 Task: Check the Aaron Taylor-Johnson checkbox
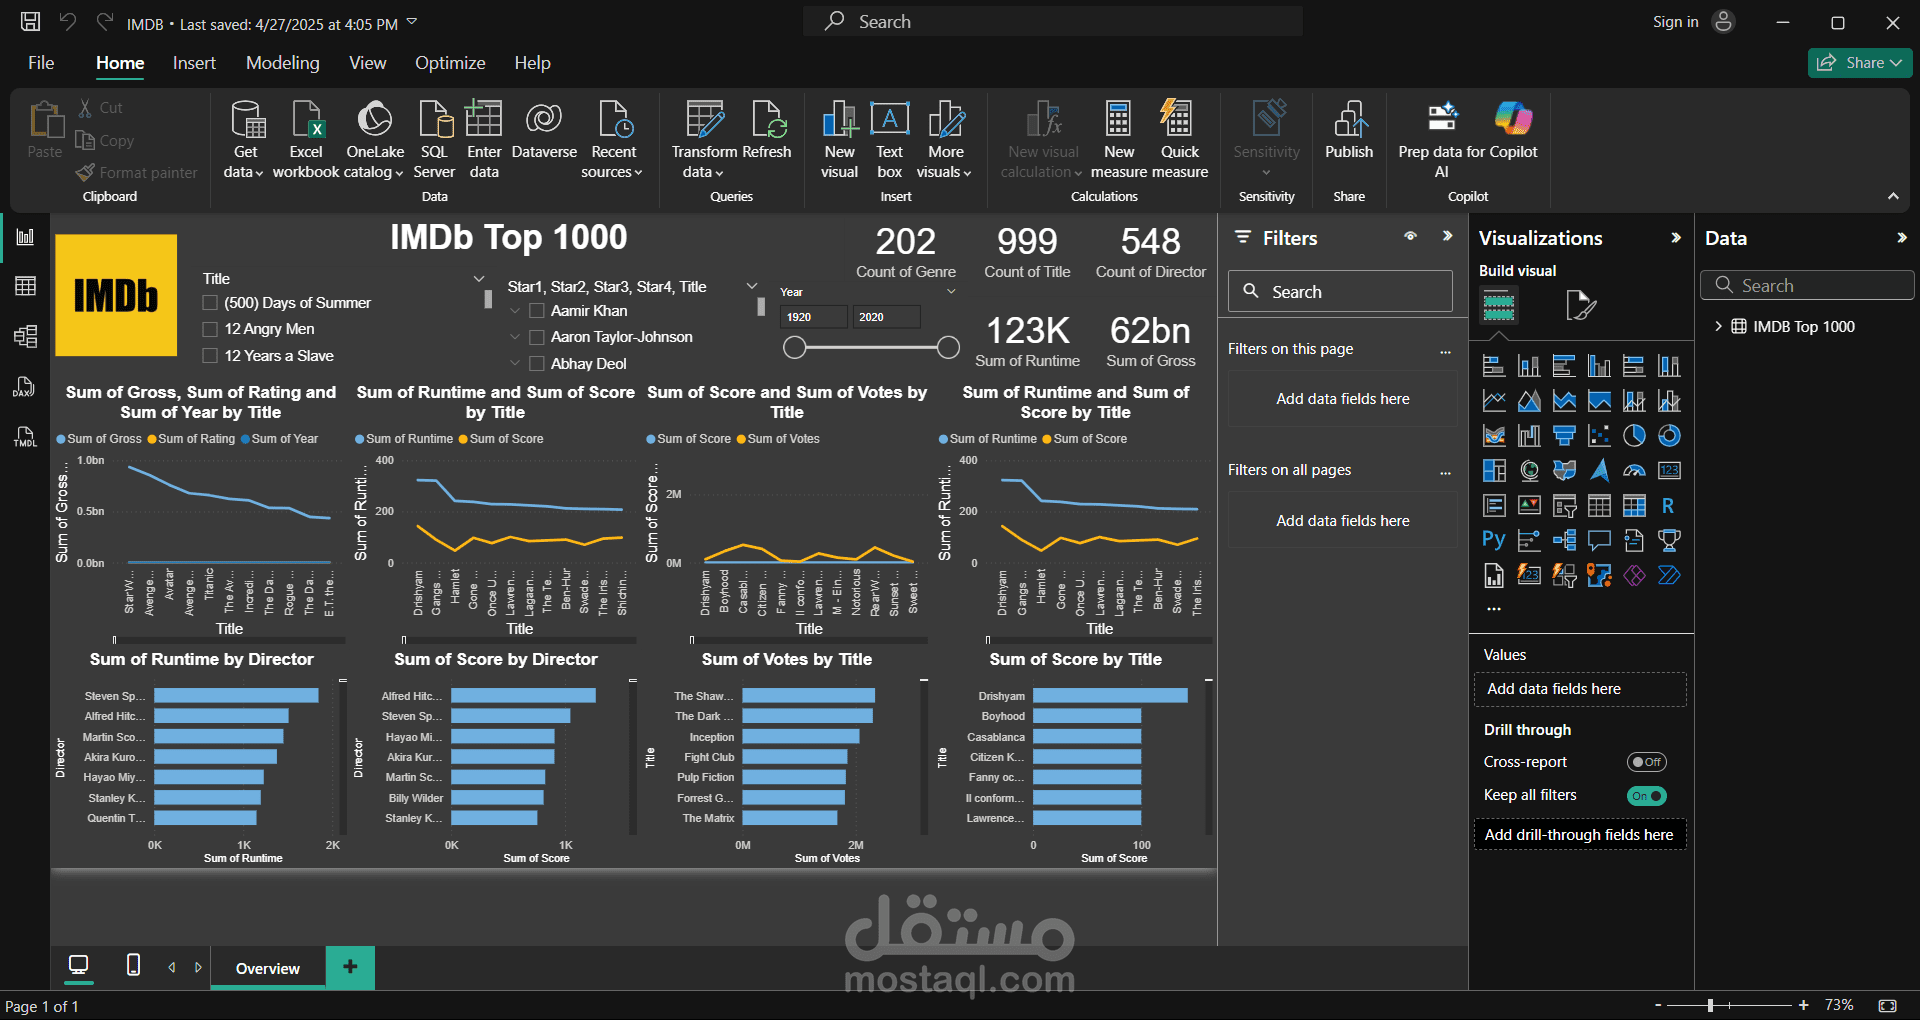click(x=537, y=337)
